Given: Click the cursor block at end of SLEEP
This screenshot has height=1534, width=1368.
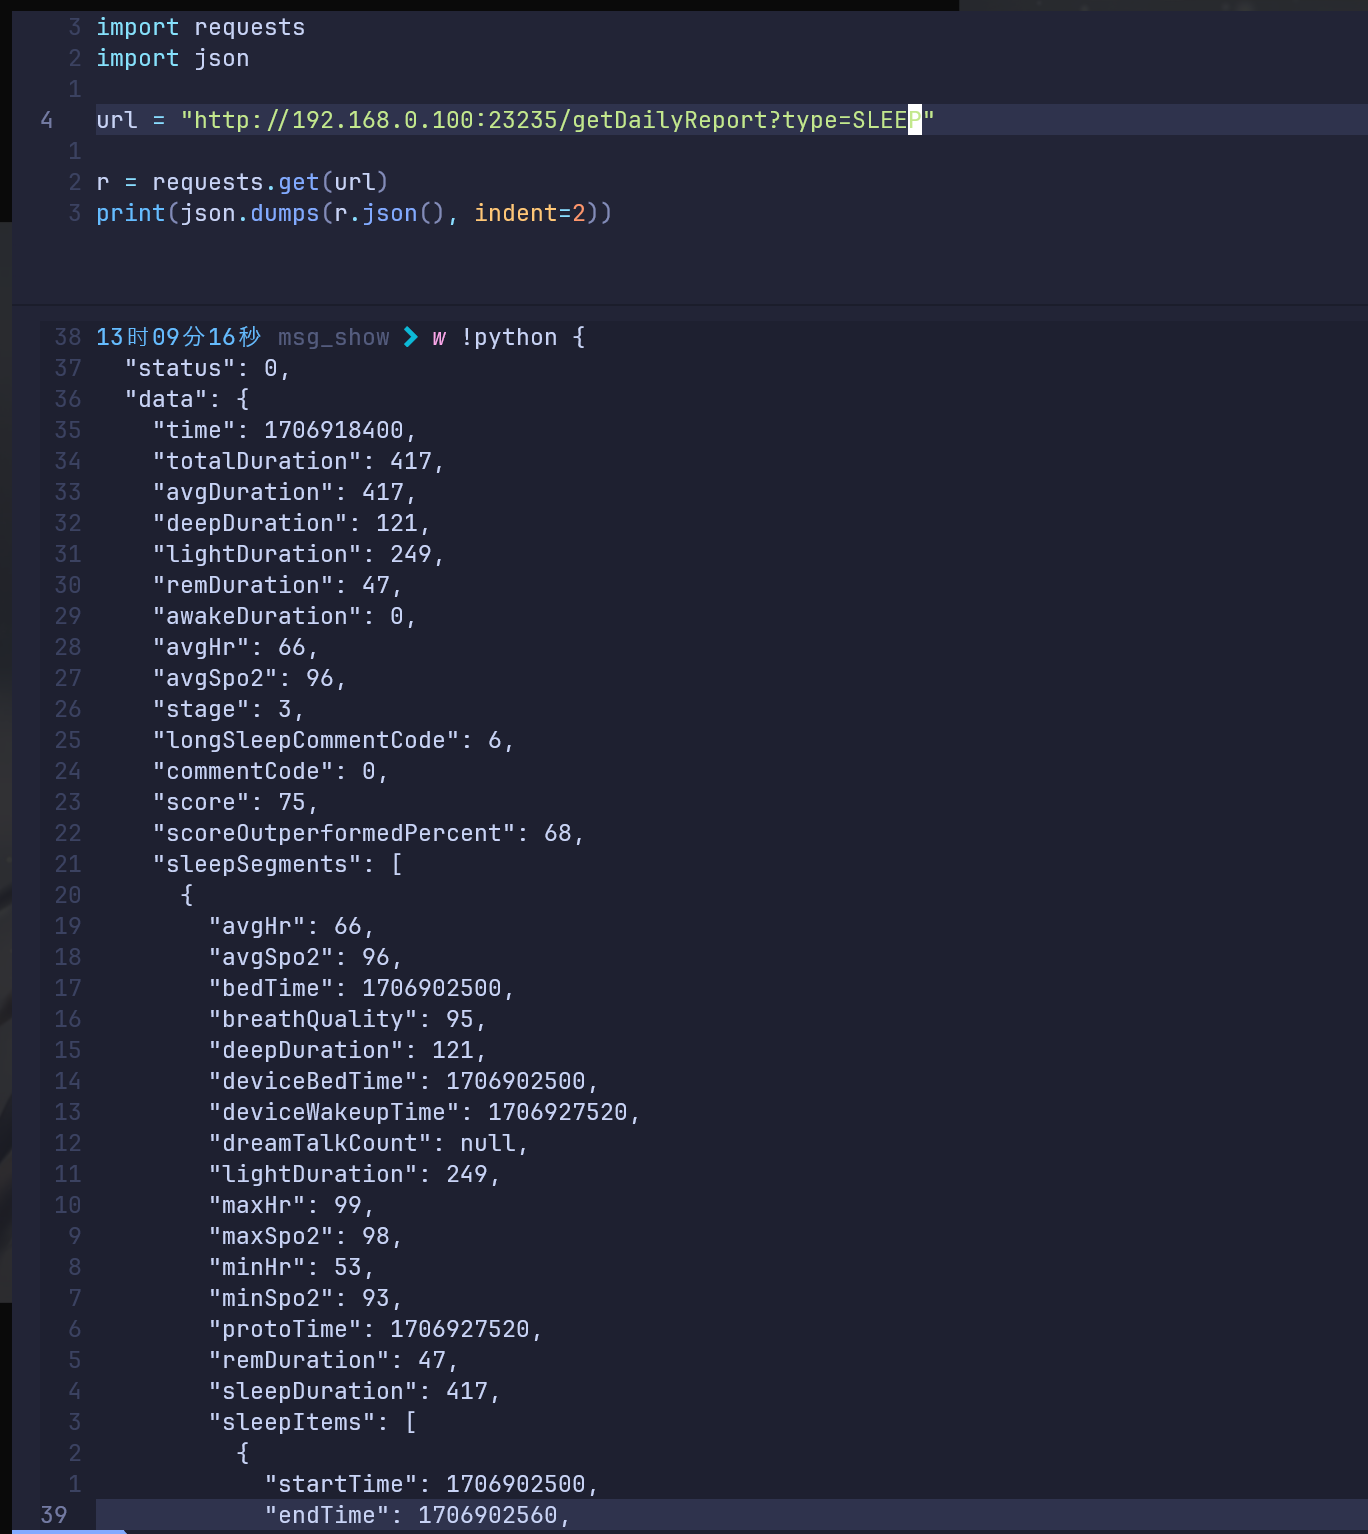Looking at the screenshot, I should tap(914, 120).
